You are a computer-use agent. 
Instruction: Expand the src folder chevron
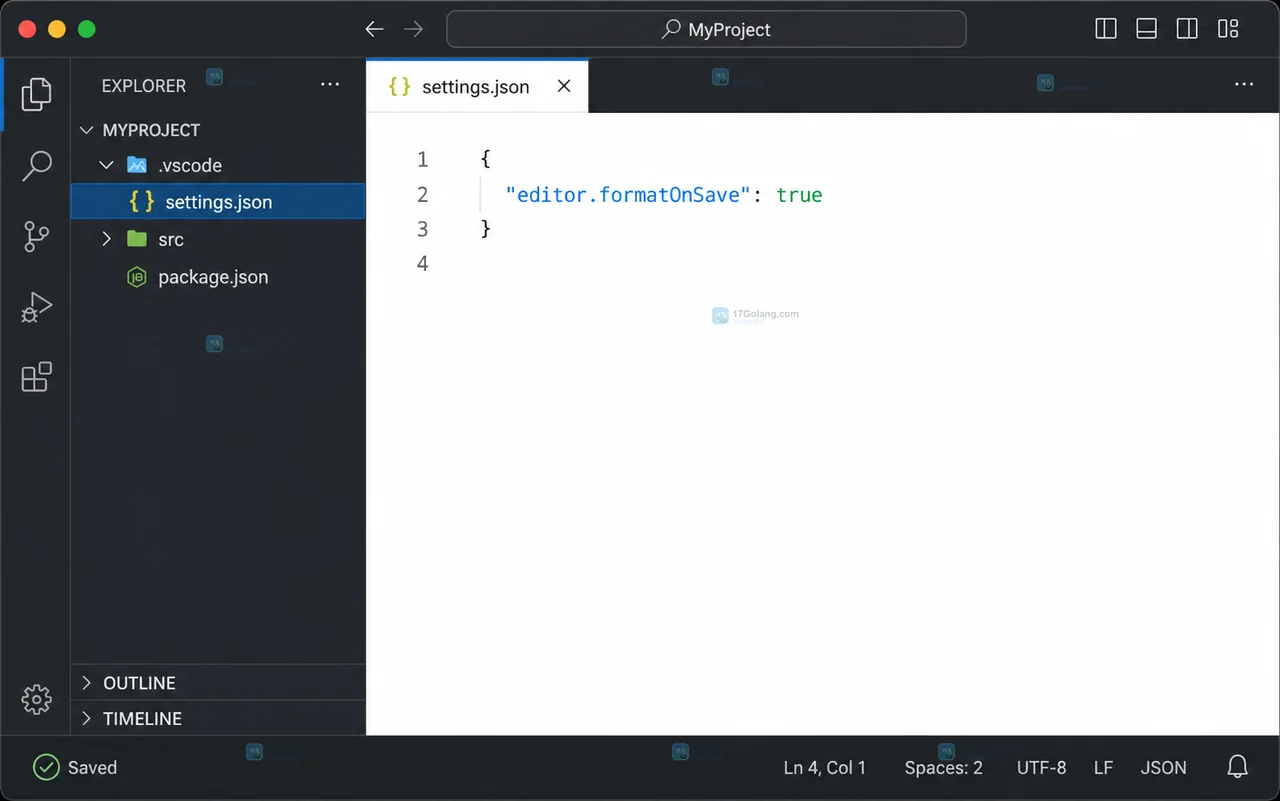[x=107, y=239]
